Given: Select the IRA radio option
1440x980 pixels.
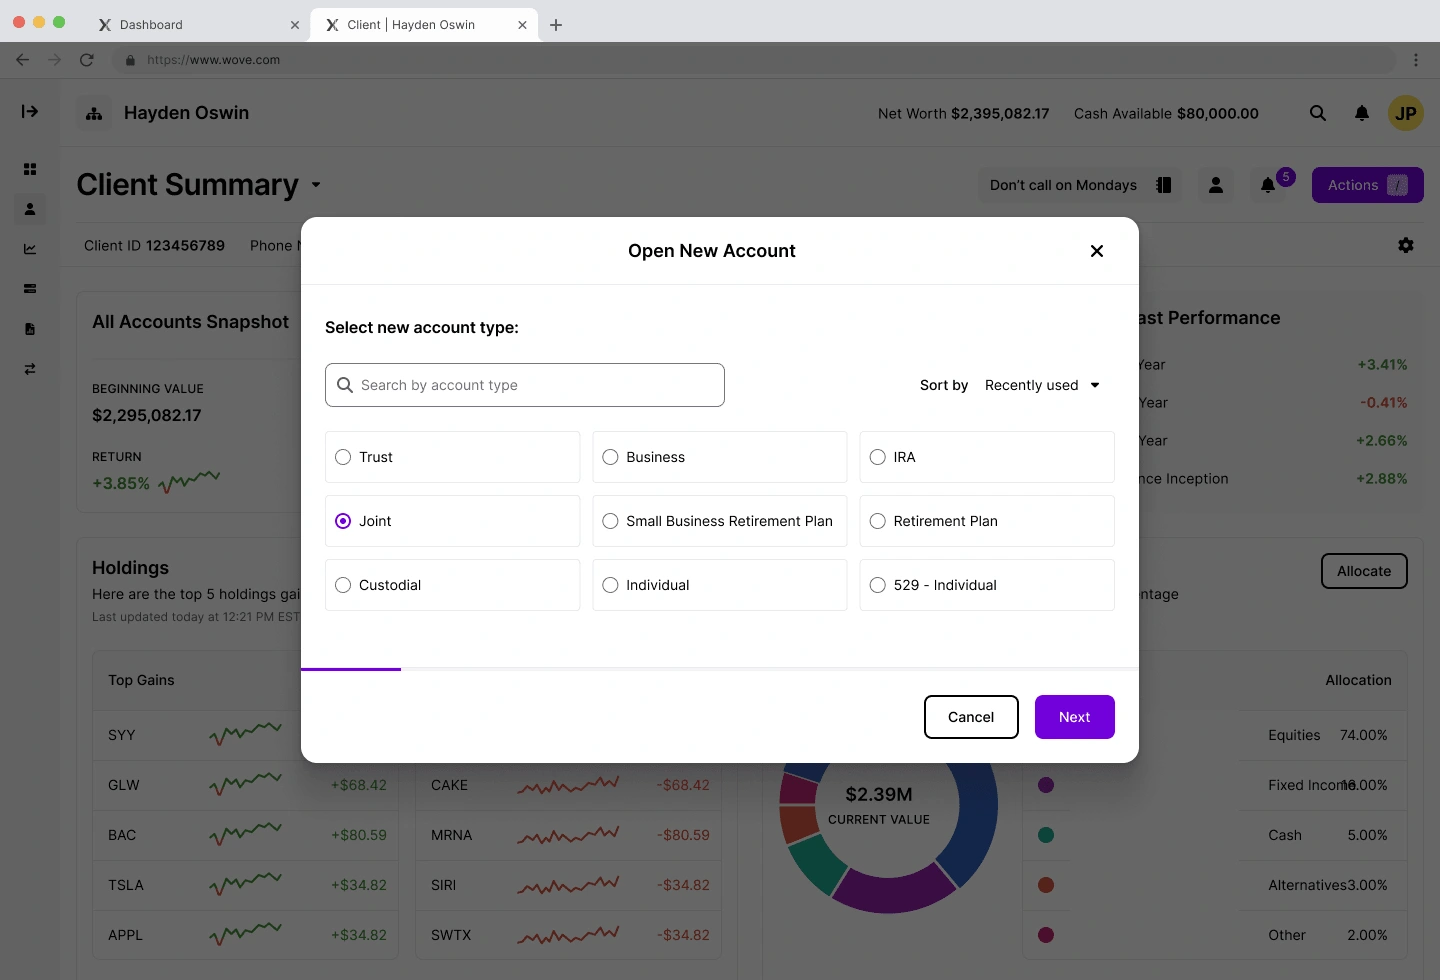Looking at the screenshot, I should coord(878,457).
